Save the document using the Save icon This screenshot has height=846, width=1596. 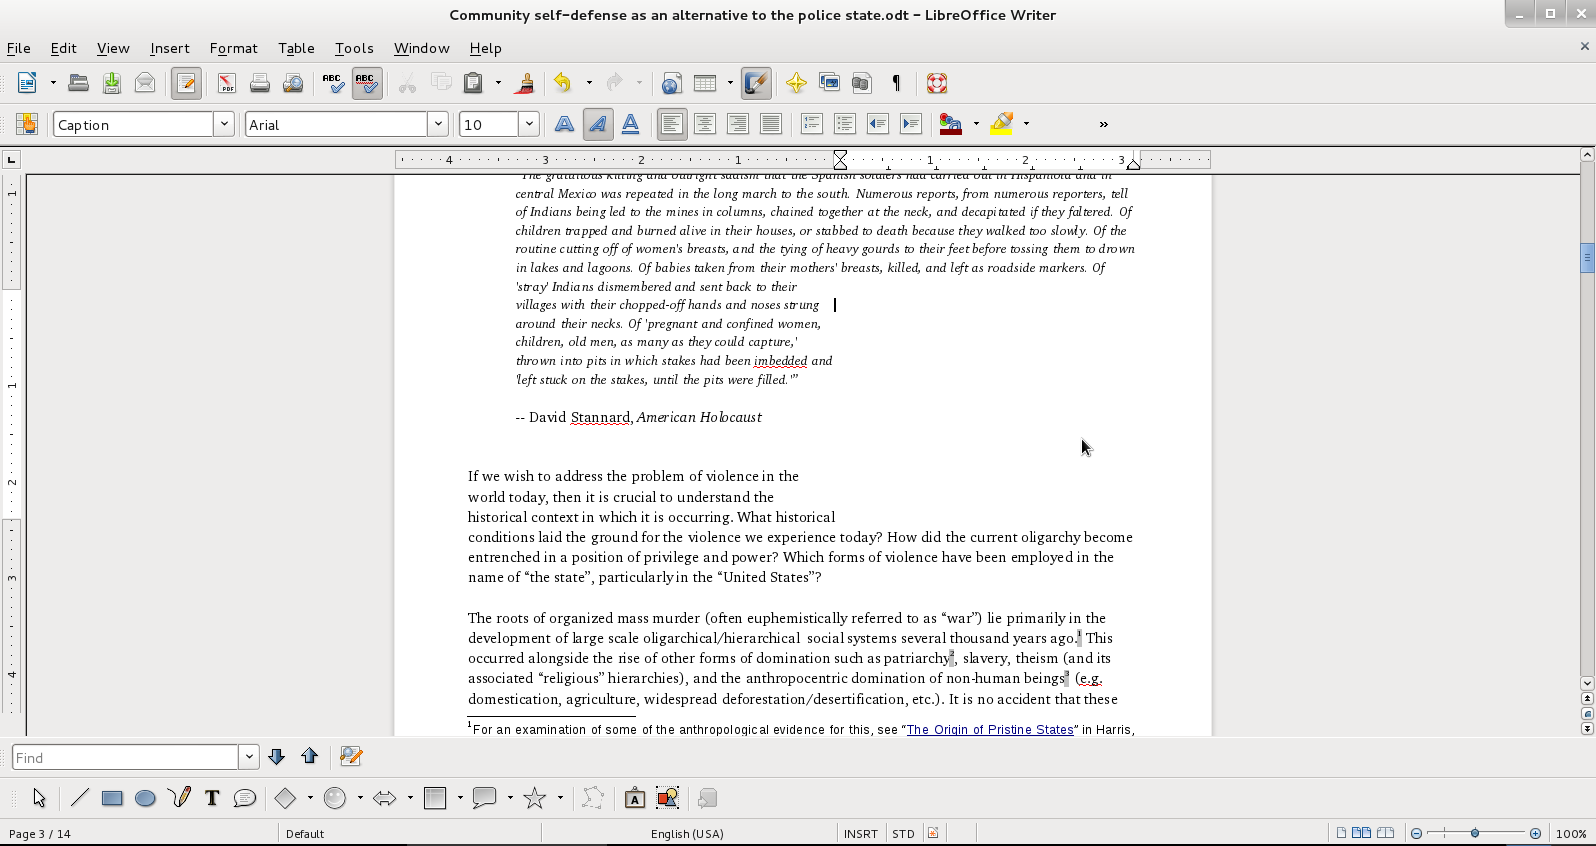[112, 83]
